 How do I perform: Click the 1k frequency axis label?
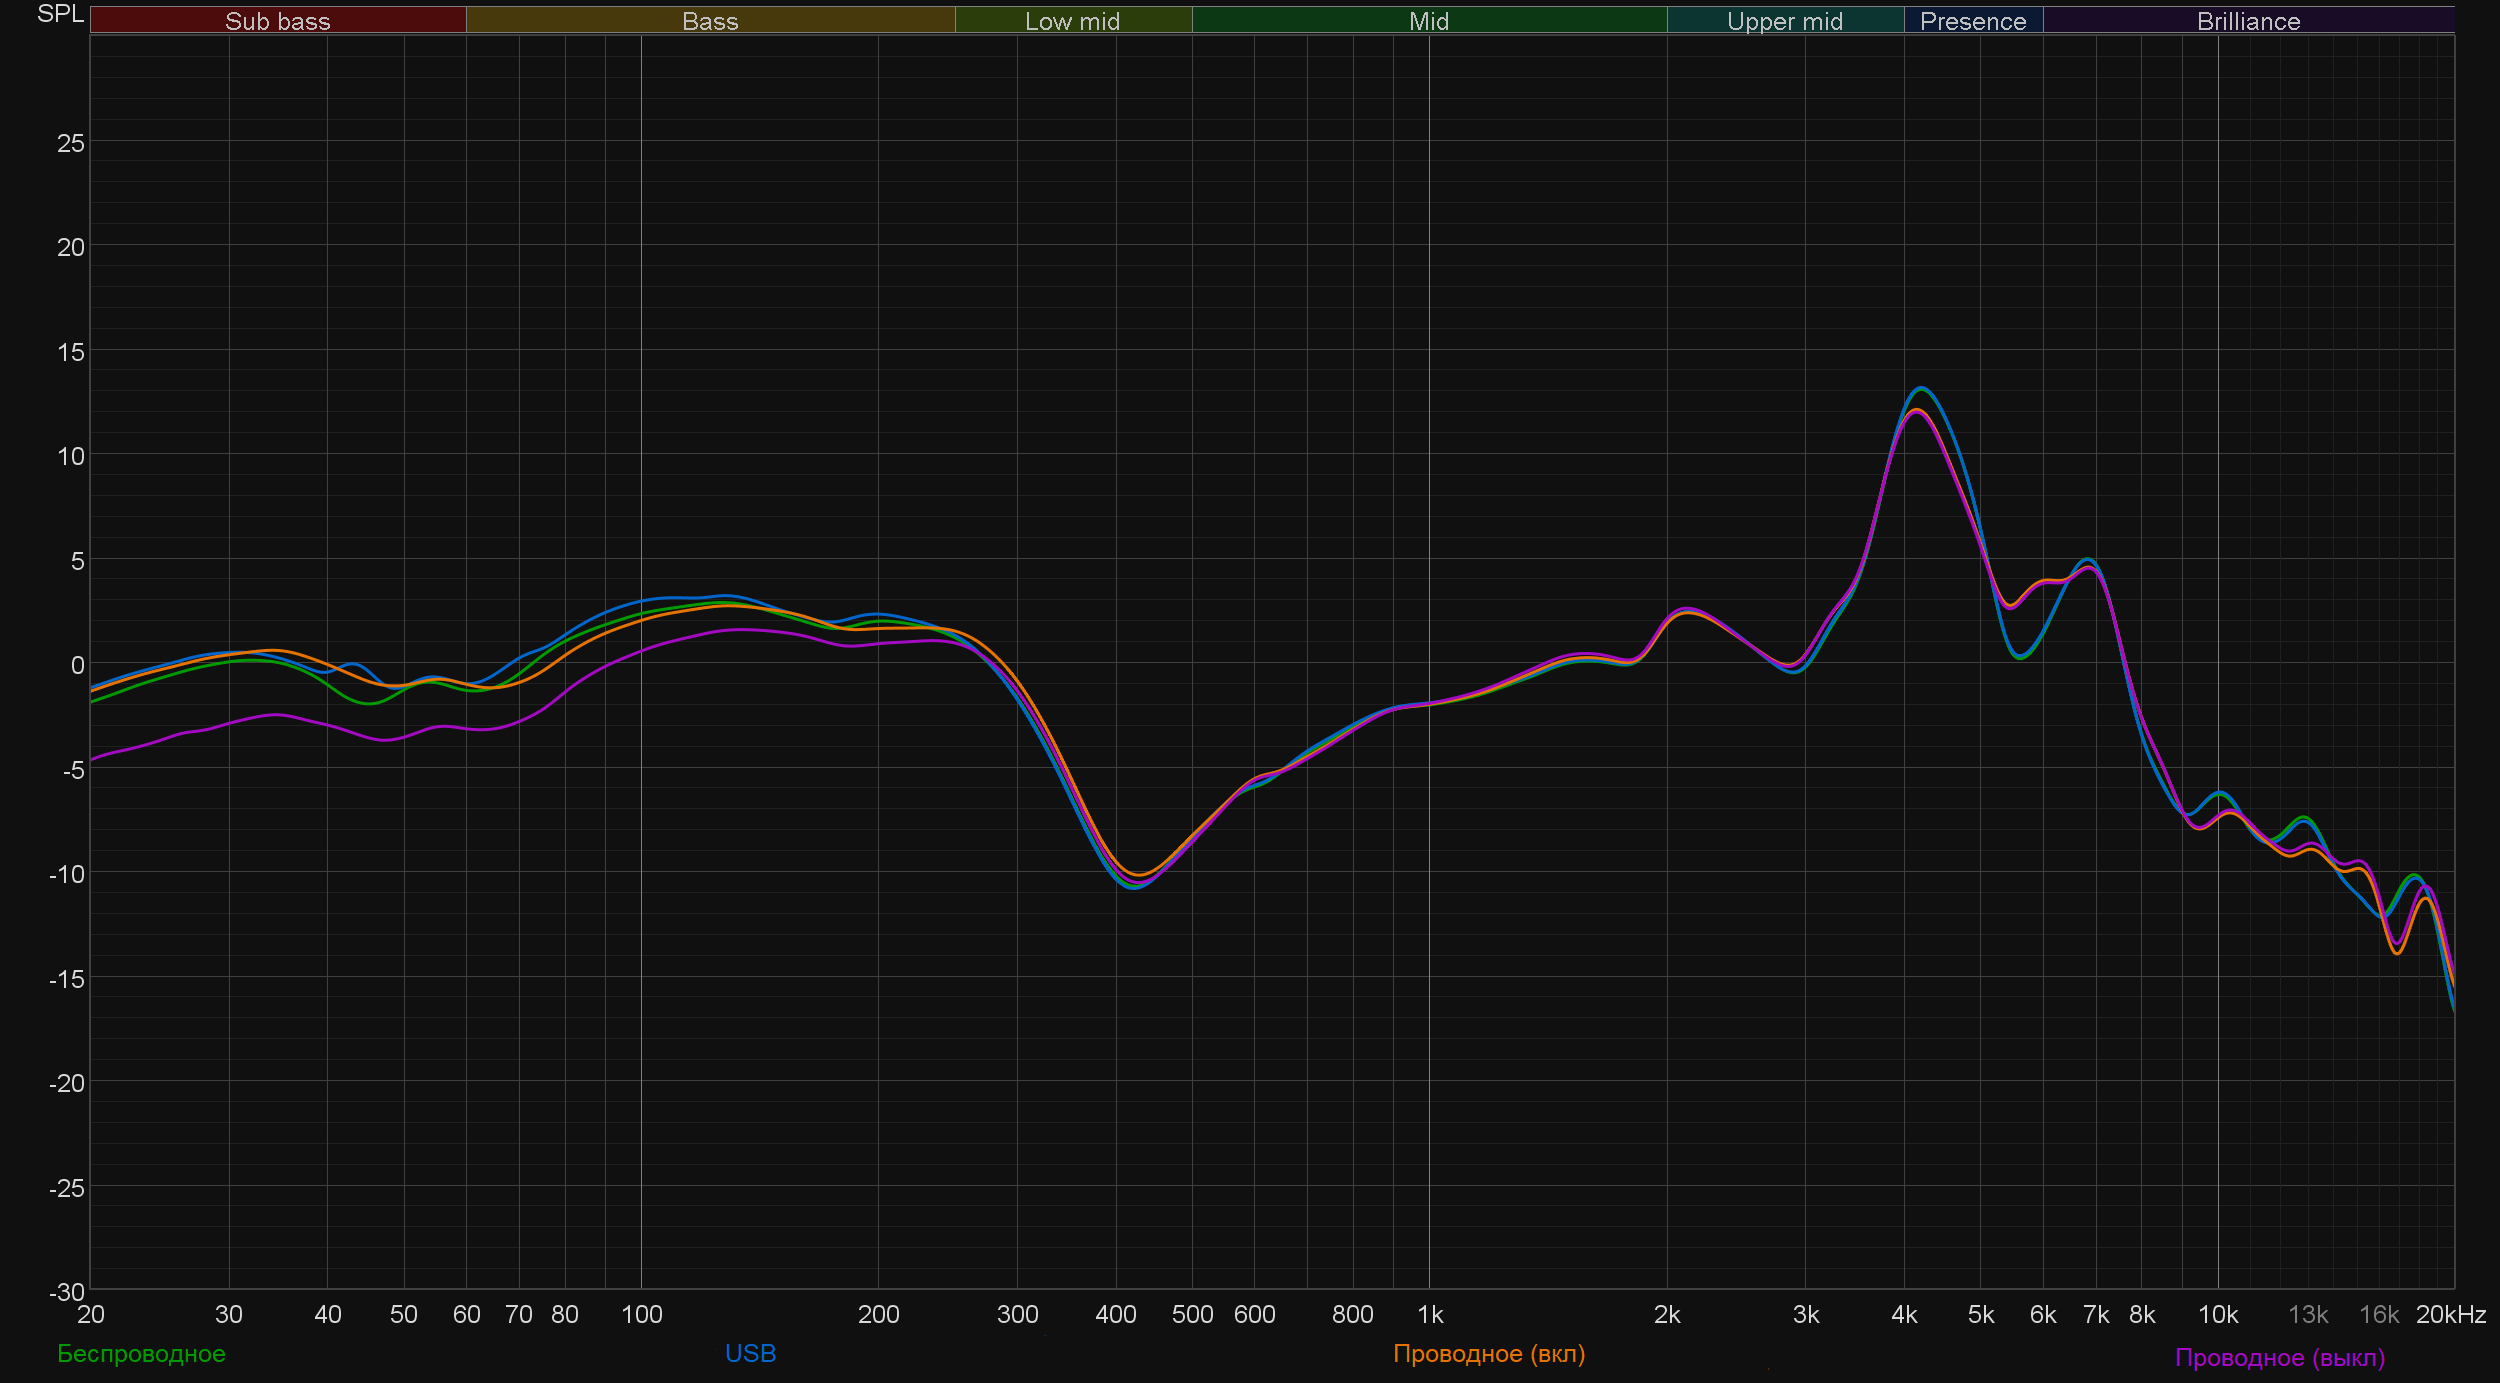[1429, 1314]
